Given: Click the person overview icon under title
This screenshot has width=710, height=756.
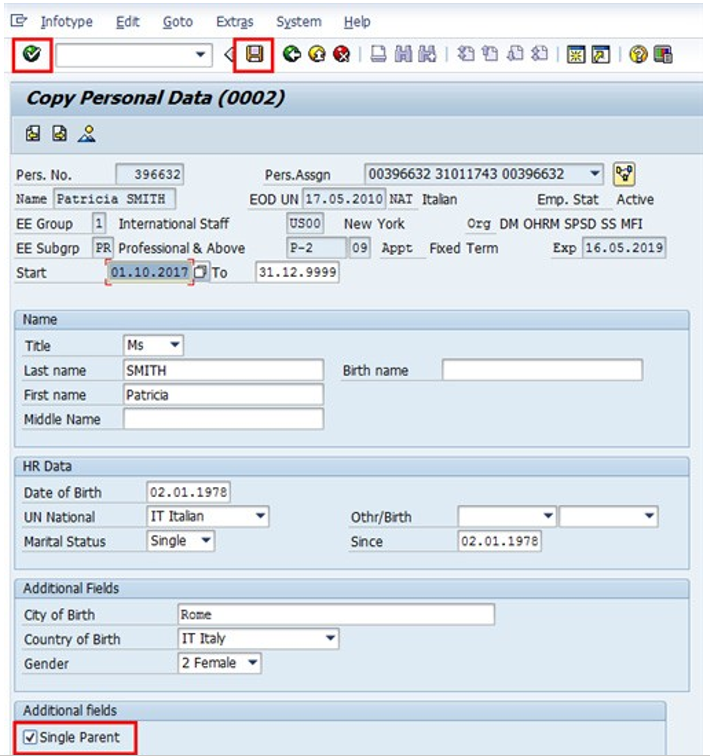Looking at the screenshot, I should pos(87,133).
